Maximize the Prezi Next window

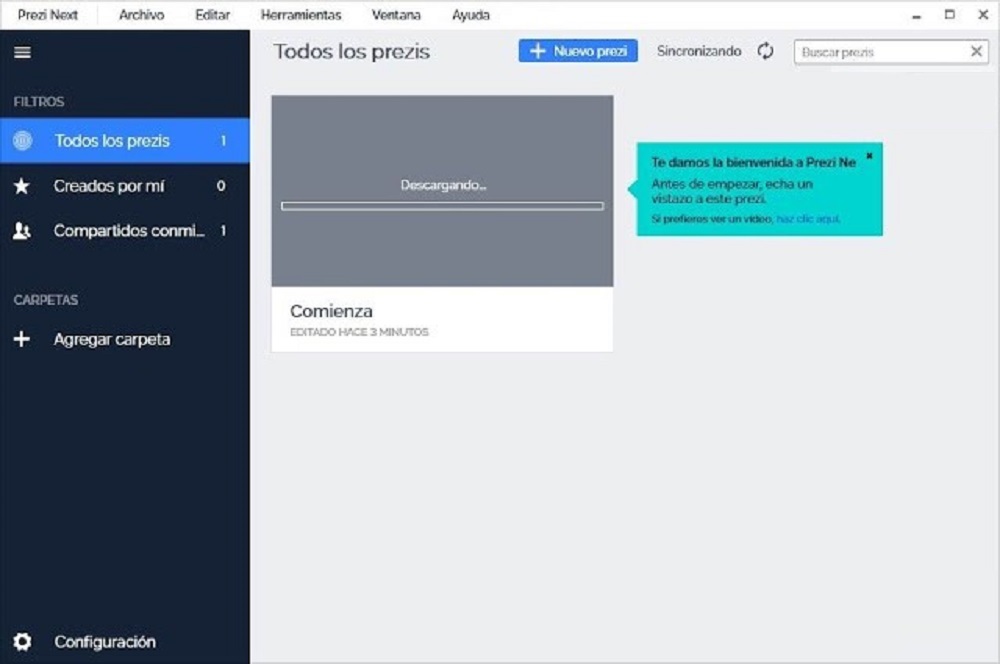click(950, 15)
